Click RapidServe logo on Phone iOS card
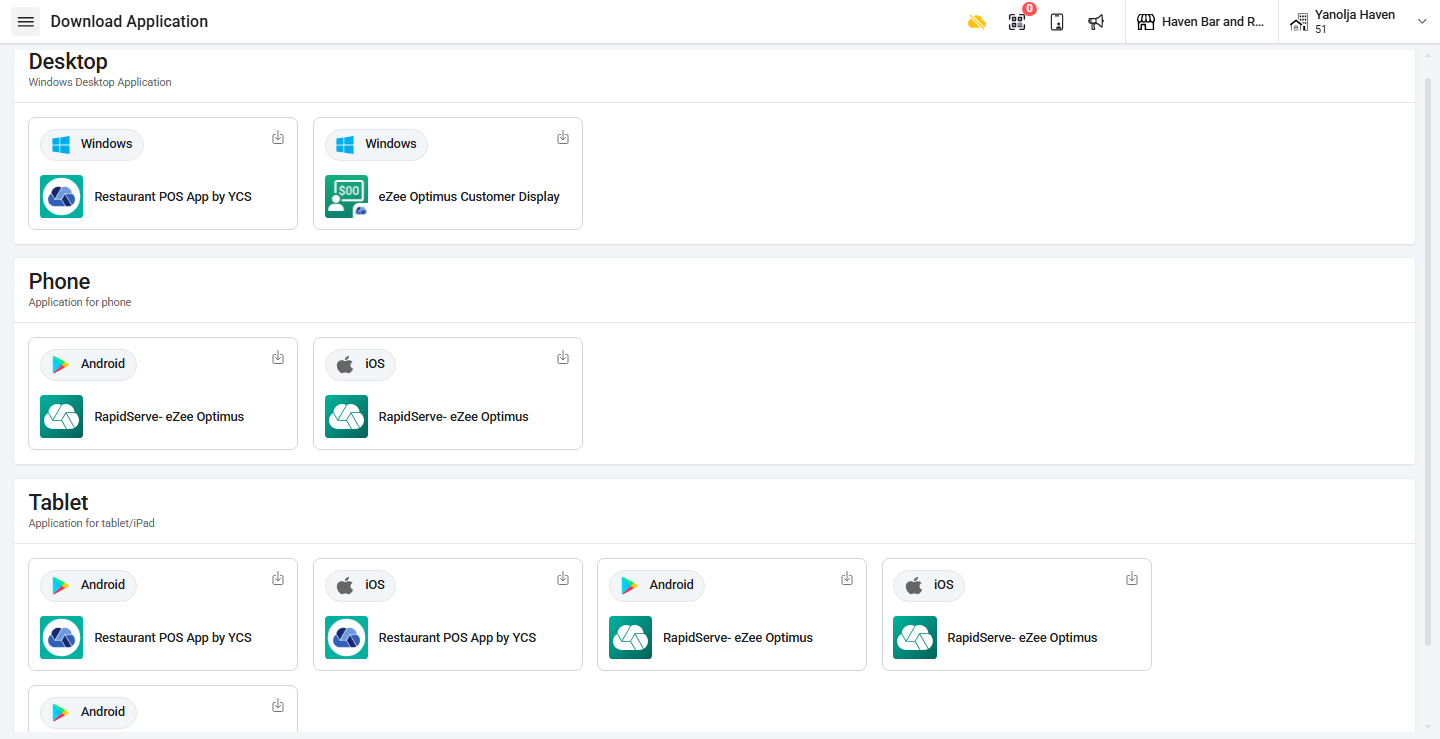Viewport: 1440px width, 739px height. (x=346, y=417)
